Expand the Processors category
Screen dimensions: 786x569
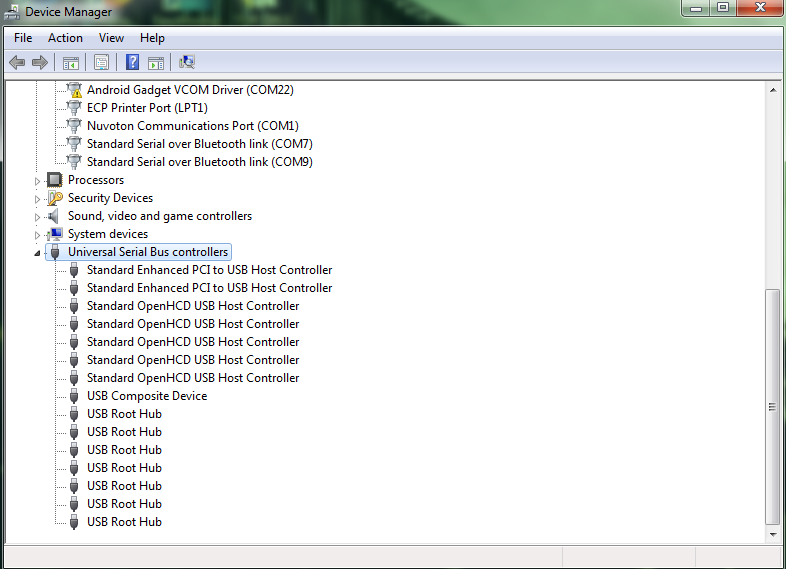[37, 181]
